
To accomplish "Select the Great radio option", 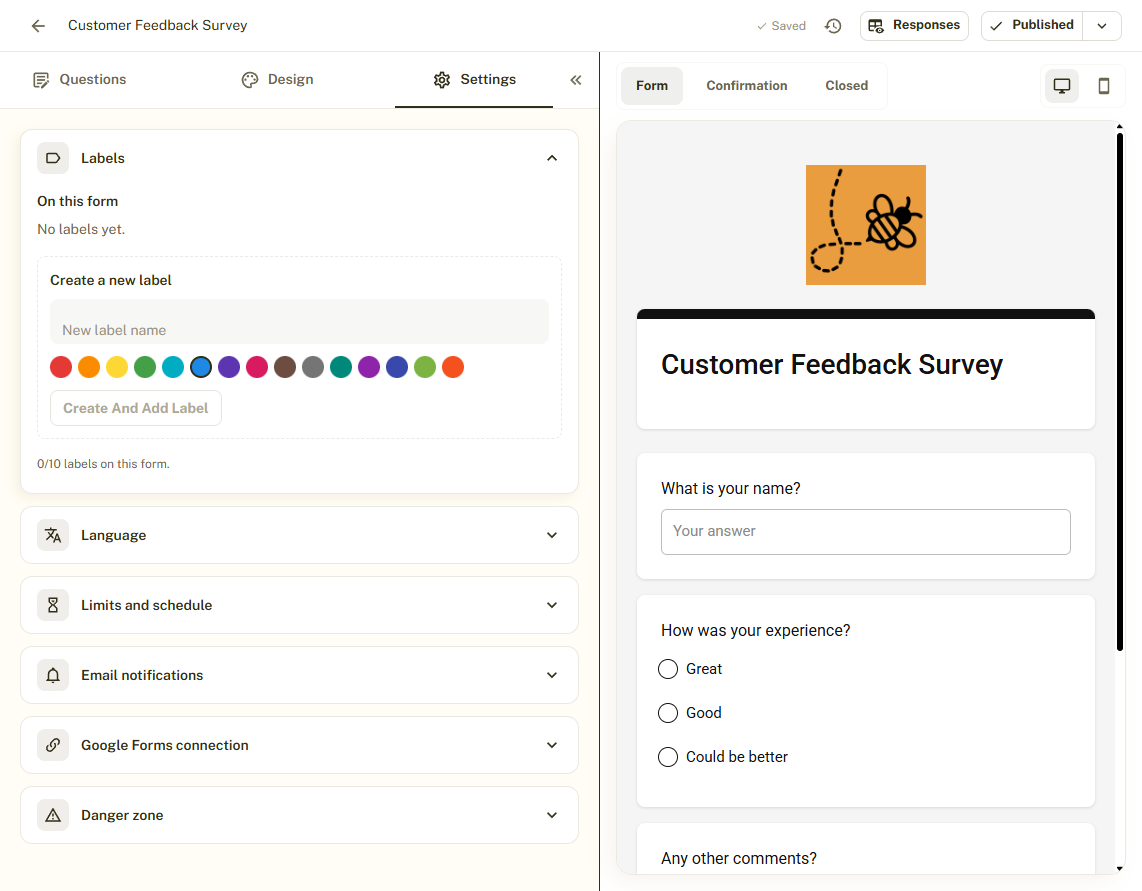I will [x=668, y=669].
